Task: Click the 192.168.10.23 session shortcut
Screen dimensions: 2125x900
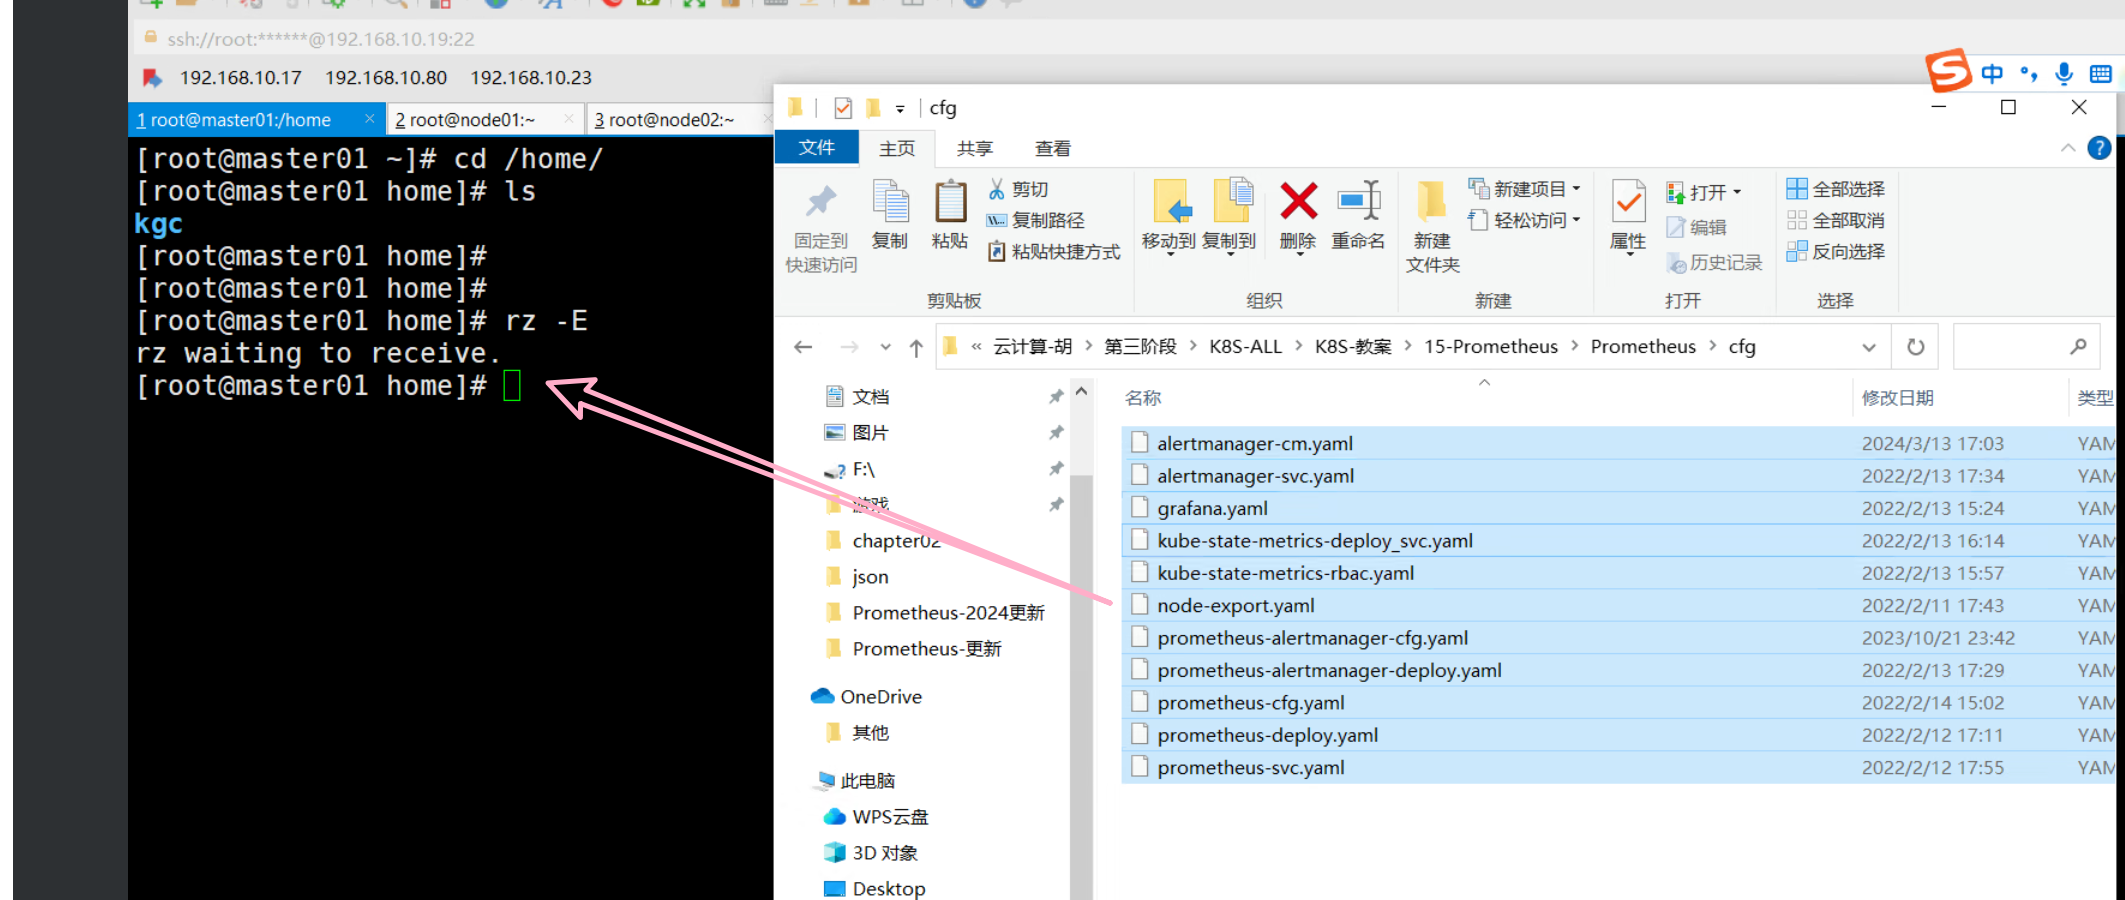Action: (531, 77)
